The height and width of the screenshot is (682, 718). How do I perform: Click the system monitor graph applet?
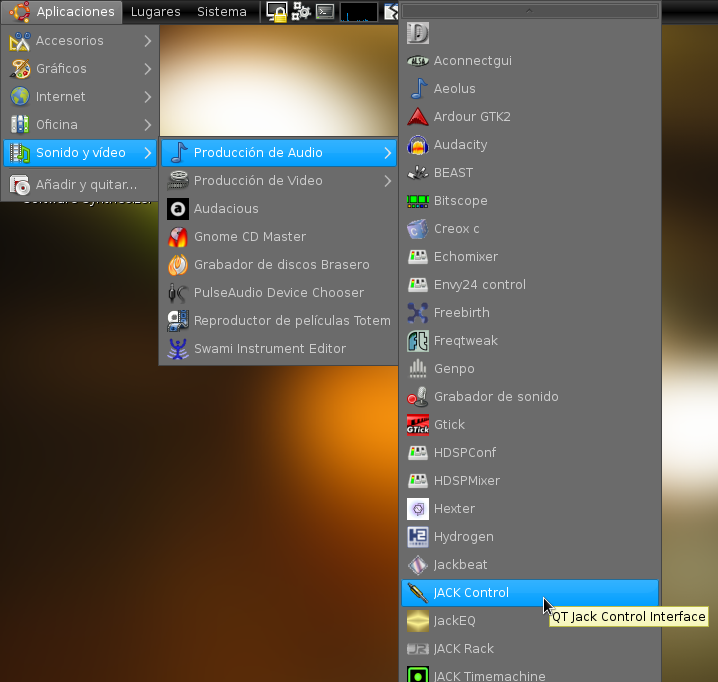tap(359, 12)
